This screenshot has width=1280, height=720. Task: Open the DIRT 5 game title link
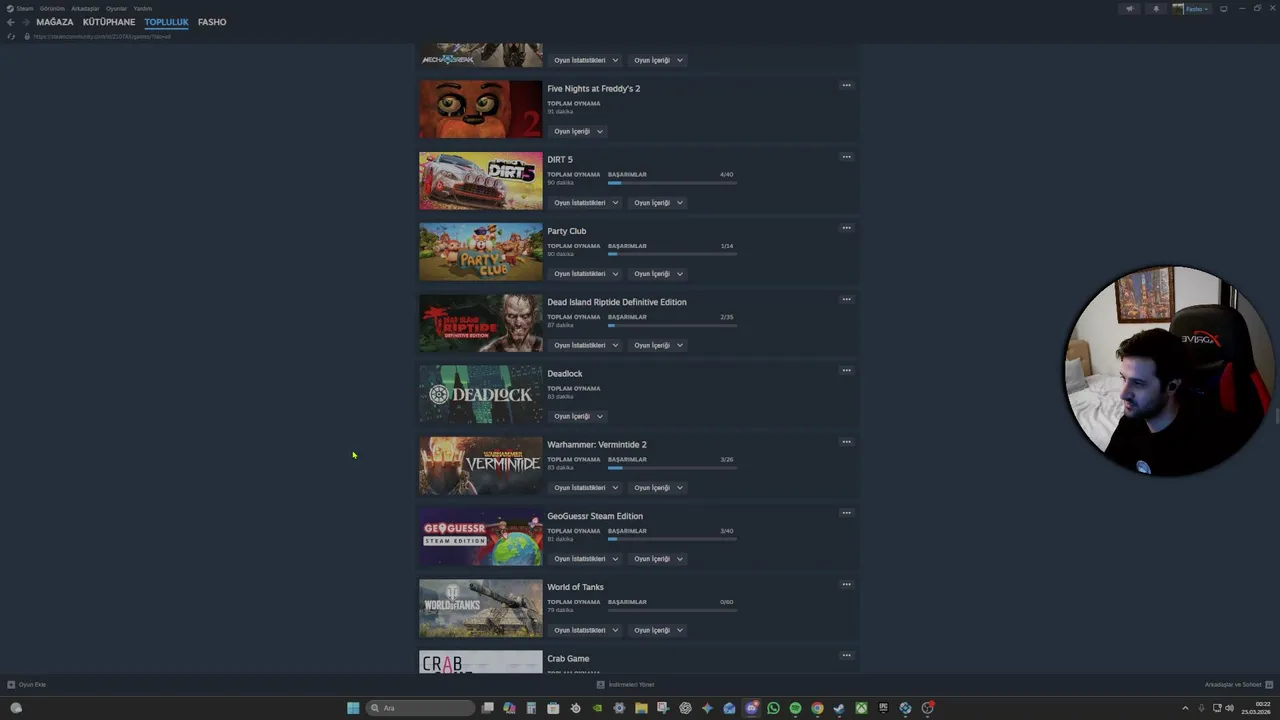pyautogui.click(x=560, y=160)
